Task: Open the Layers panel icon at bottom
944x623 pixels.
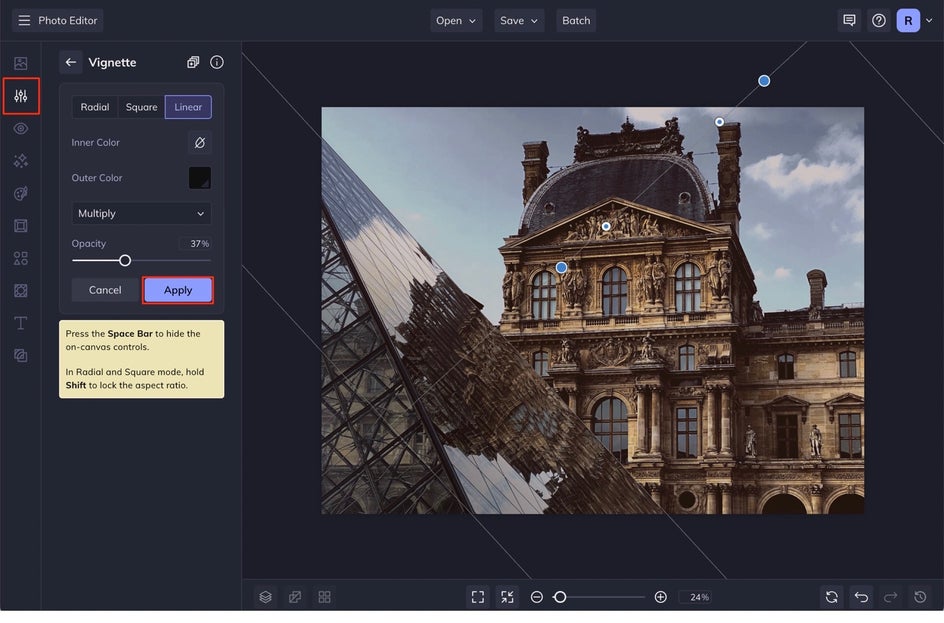Action: pyautogui.click(x=265, y=597)
